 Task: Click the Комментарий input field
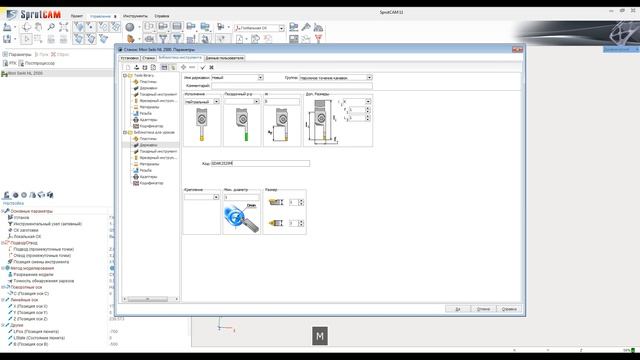(292, 86)
